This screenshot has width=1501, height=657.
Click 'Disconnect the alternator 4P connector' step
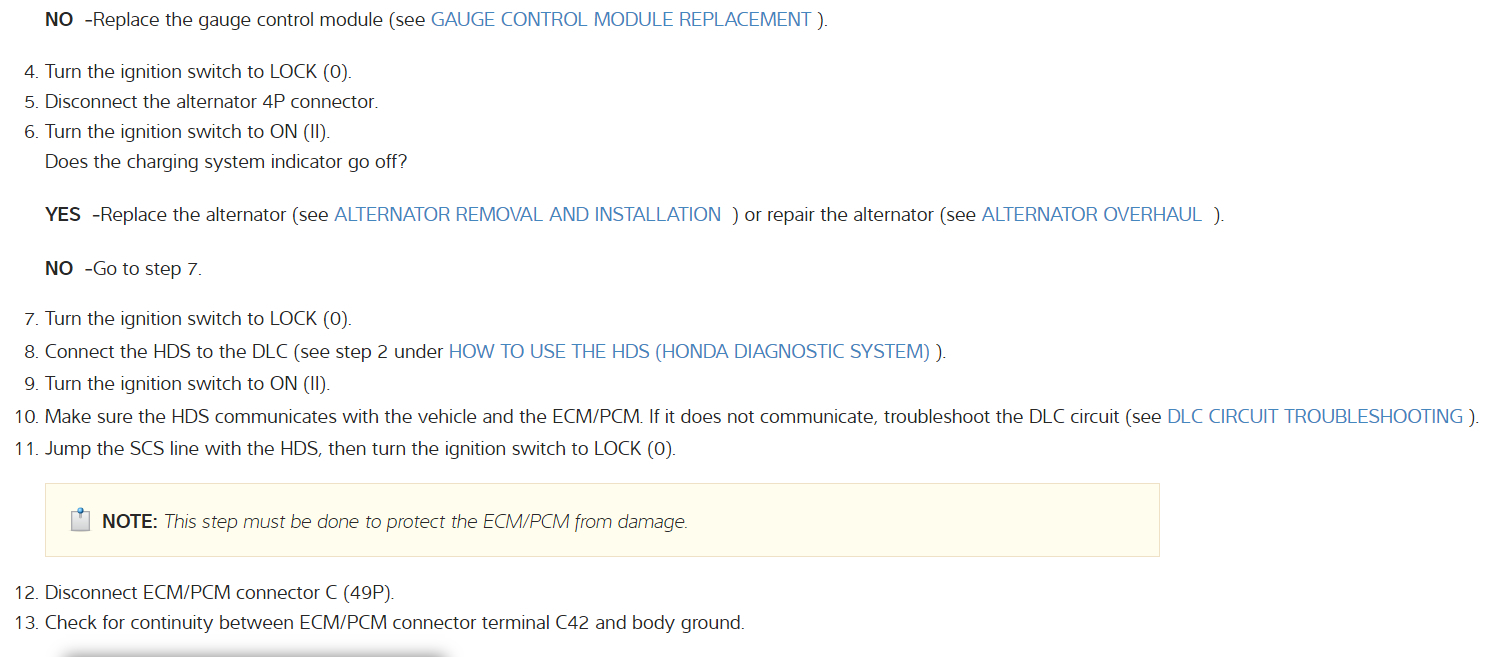point(211,102)
